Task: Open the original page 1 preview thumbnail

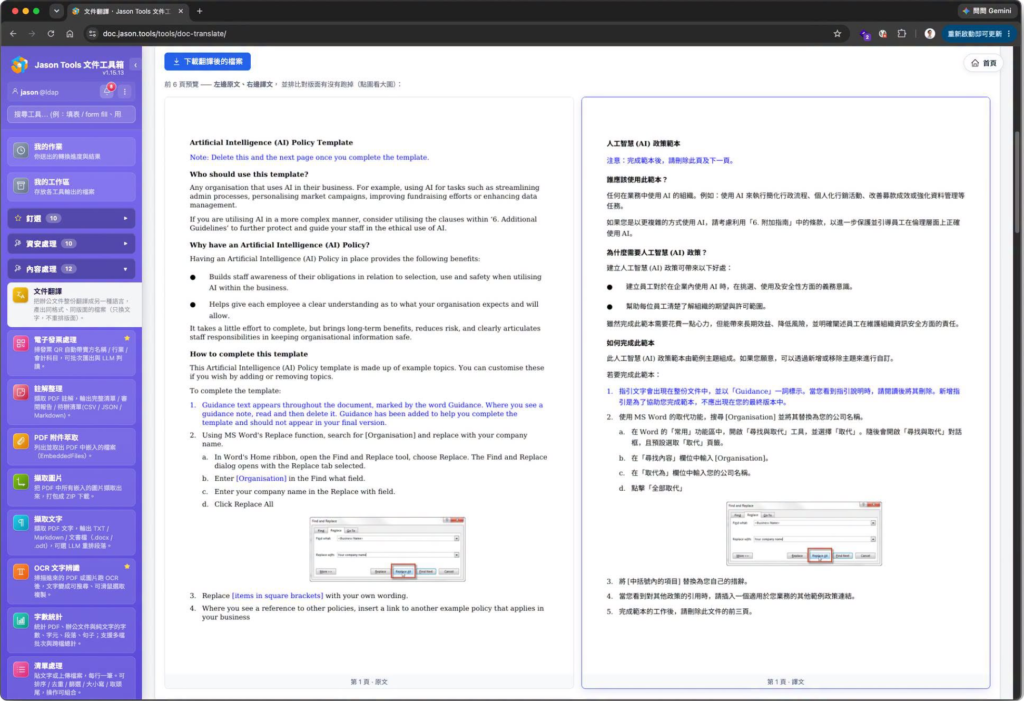Action: click(369, 392)
